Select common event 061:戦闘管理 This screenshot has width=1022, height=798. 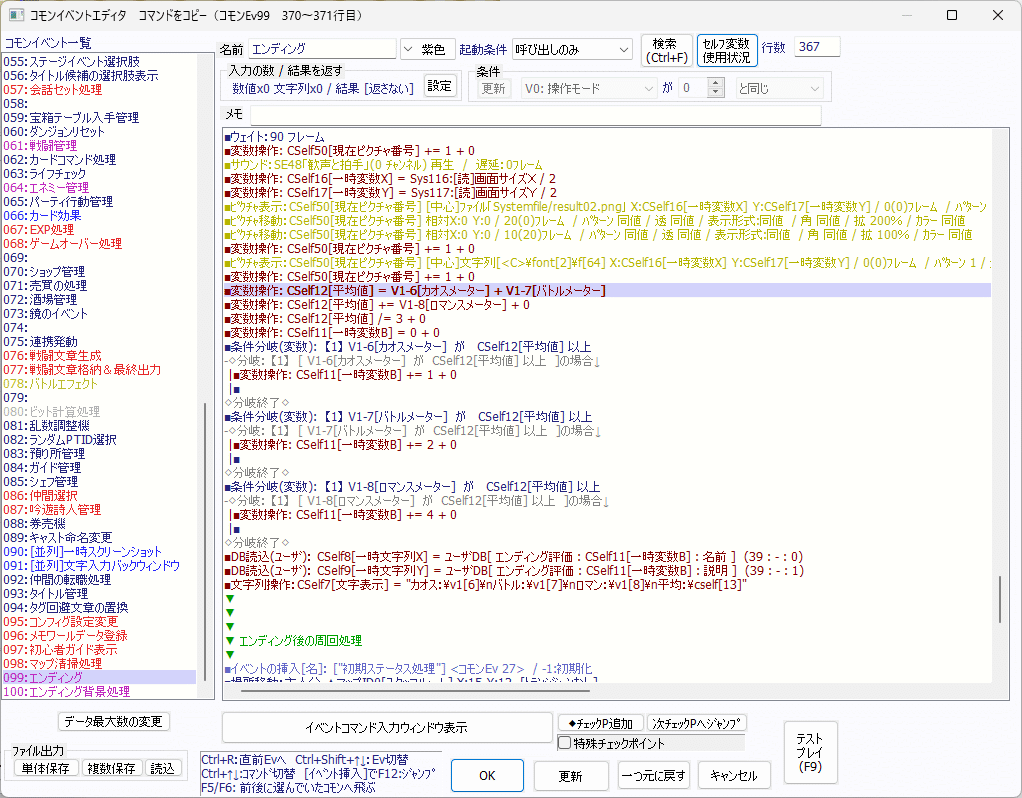point(99,145)
